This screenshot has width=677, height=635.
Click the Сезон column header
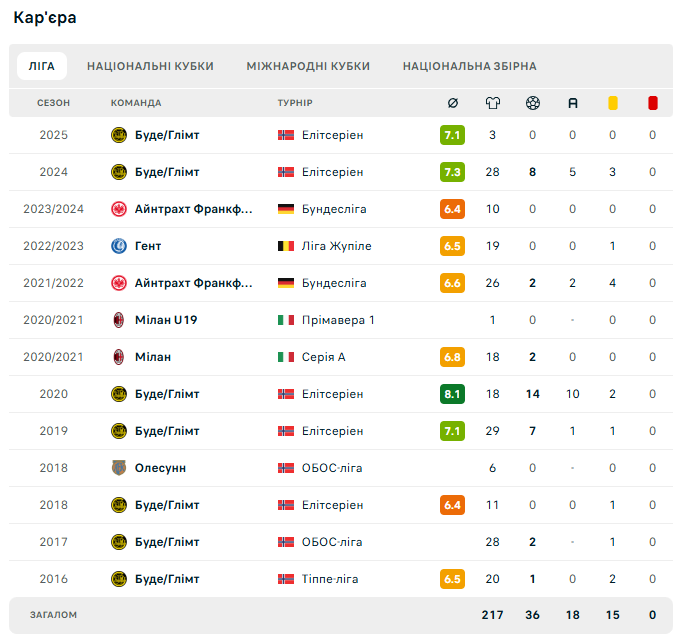click(x=54, y=103)
